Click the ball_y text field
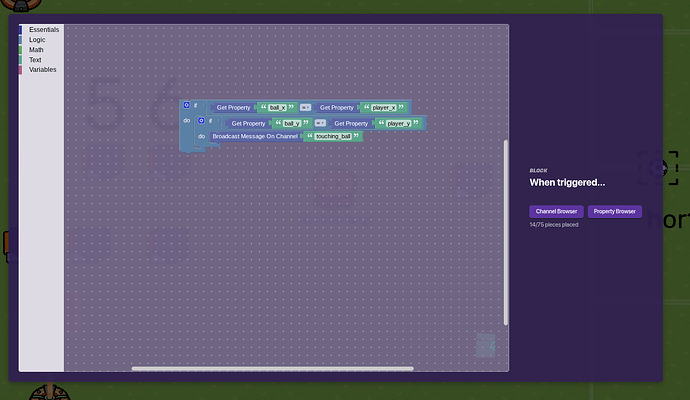The height and width of the screenshot is (400, 690). (292, 123)
